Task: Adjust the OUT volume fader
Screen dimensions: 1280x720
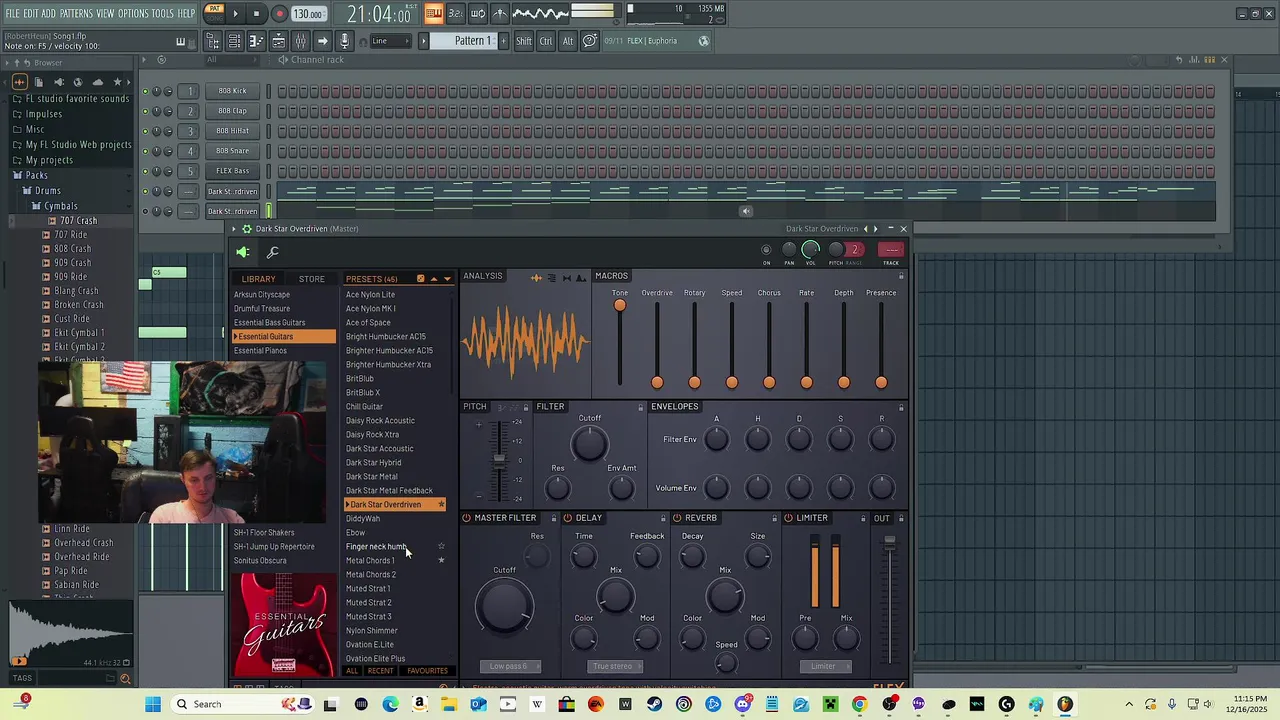Action: pyautogui.click(x=889, y=541)
